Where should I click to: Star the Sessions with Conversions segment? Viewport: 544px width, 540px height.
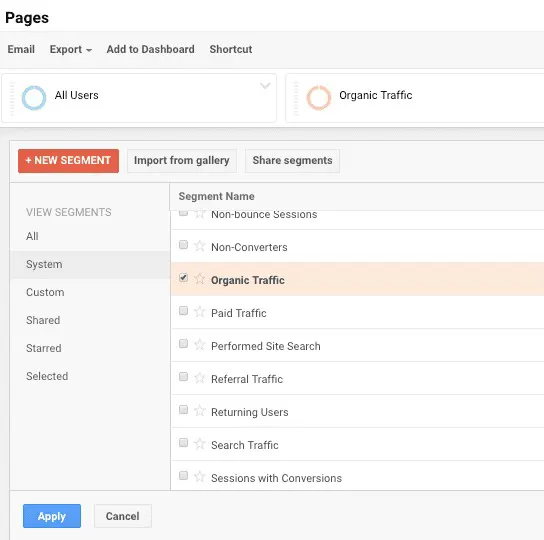pyautogui.click(x=199, y=476)
